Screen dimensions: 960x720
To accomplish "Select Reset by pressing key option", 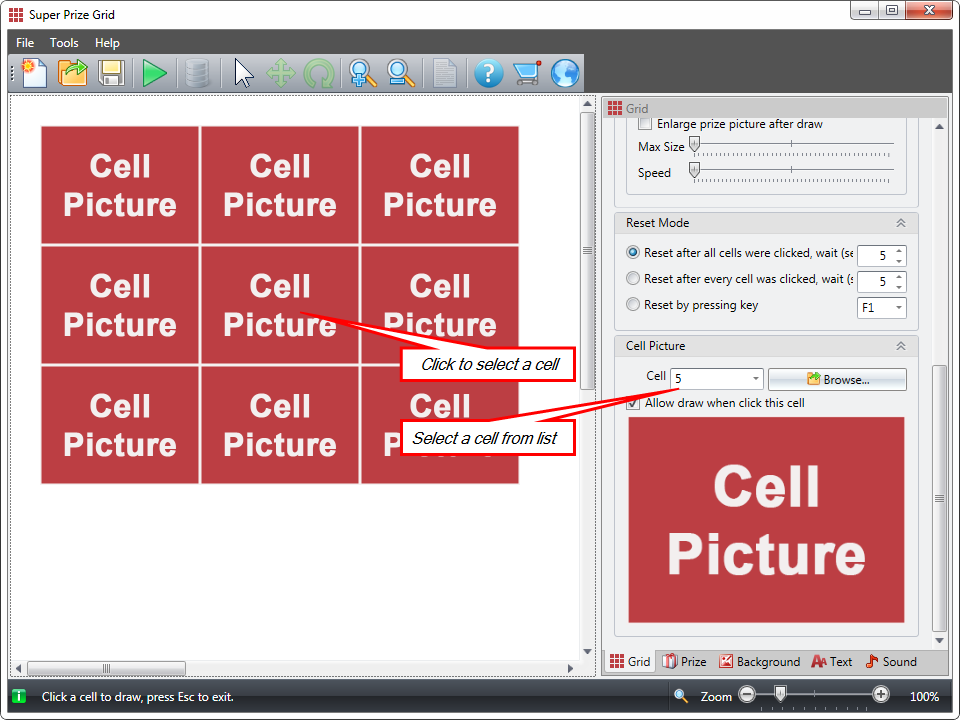I will pyautogui.click(x=633, y=305).
